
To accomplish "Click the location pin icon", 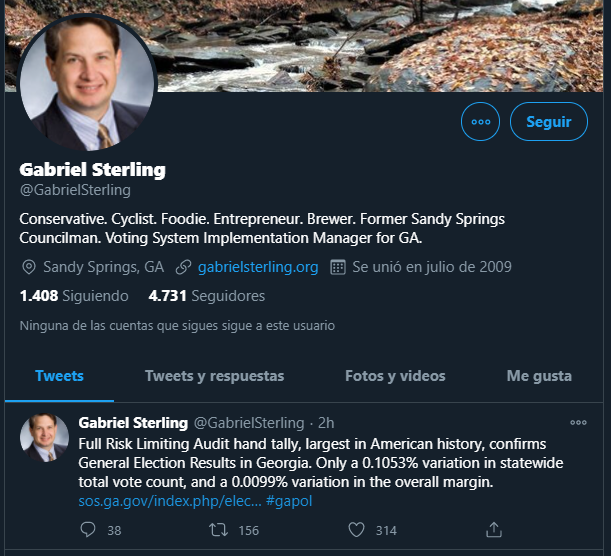I will (29, 267).
